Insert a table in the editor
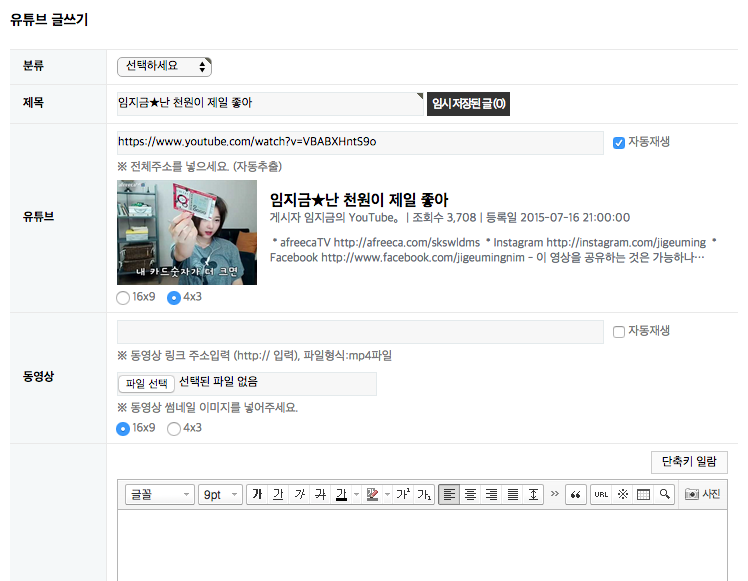The height and width of the screenshot is (581, 748). click(x=643, y=495)
